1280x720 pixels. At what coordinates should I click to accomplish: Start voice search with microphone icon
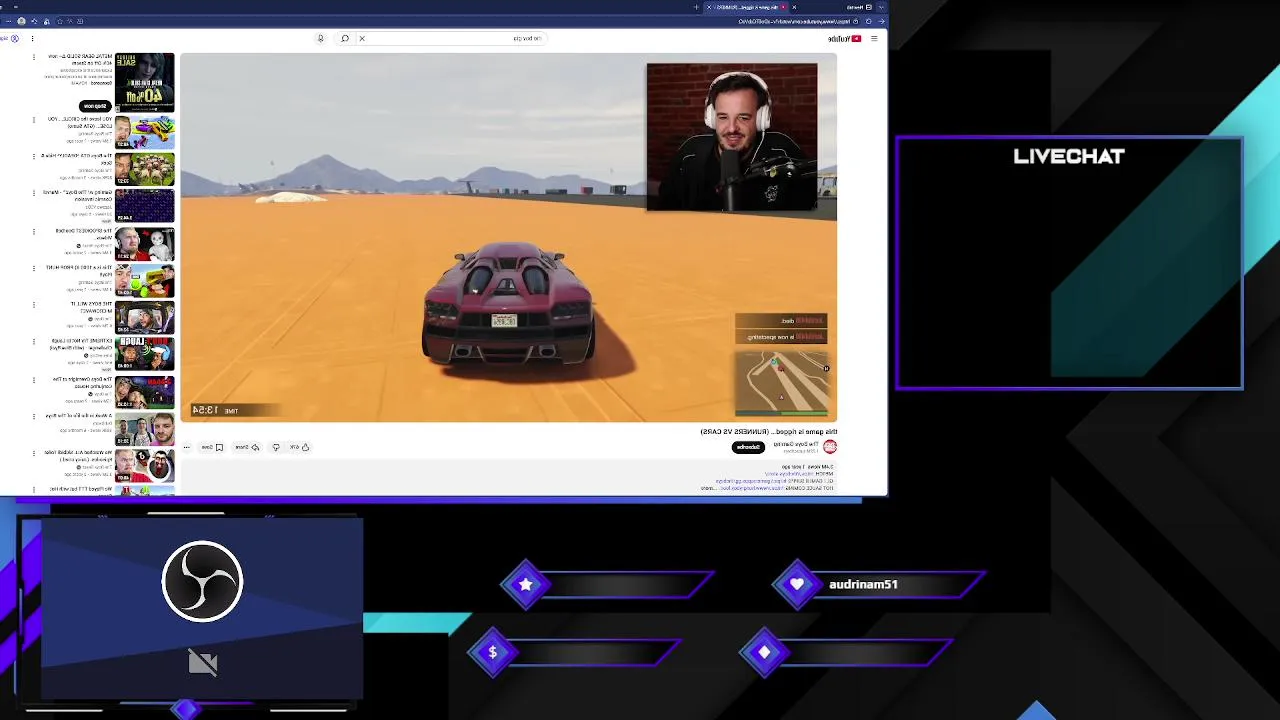coord(320,38)
